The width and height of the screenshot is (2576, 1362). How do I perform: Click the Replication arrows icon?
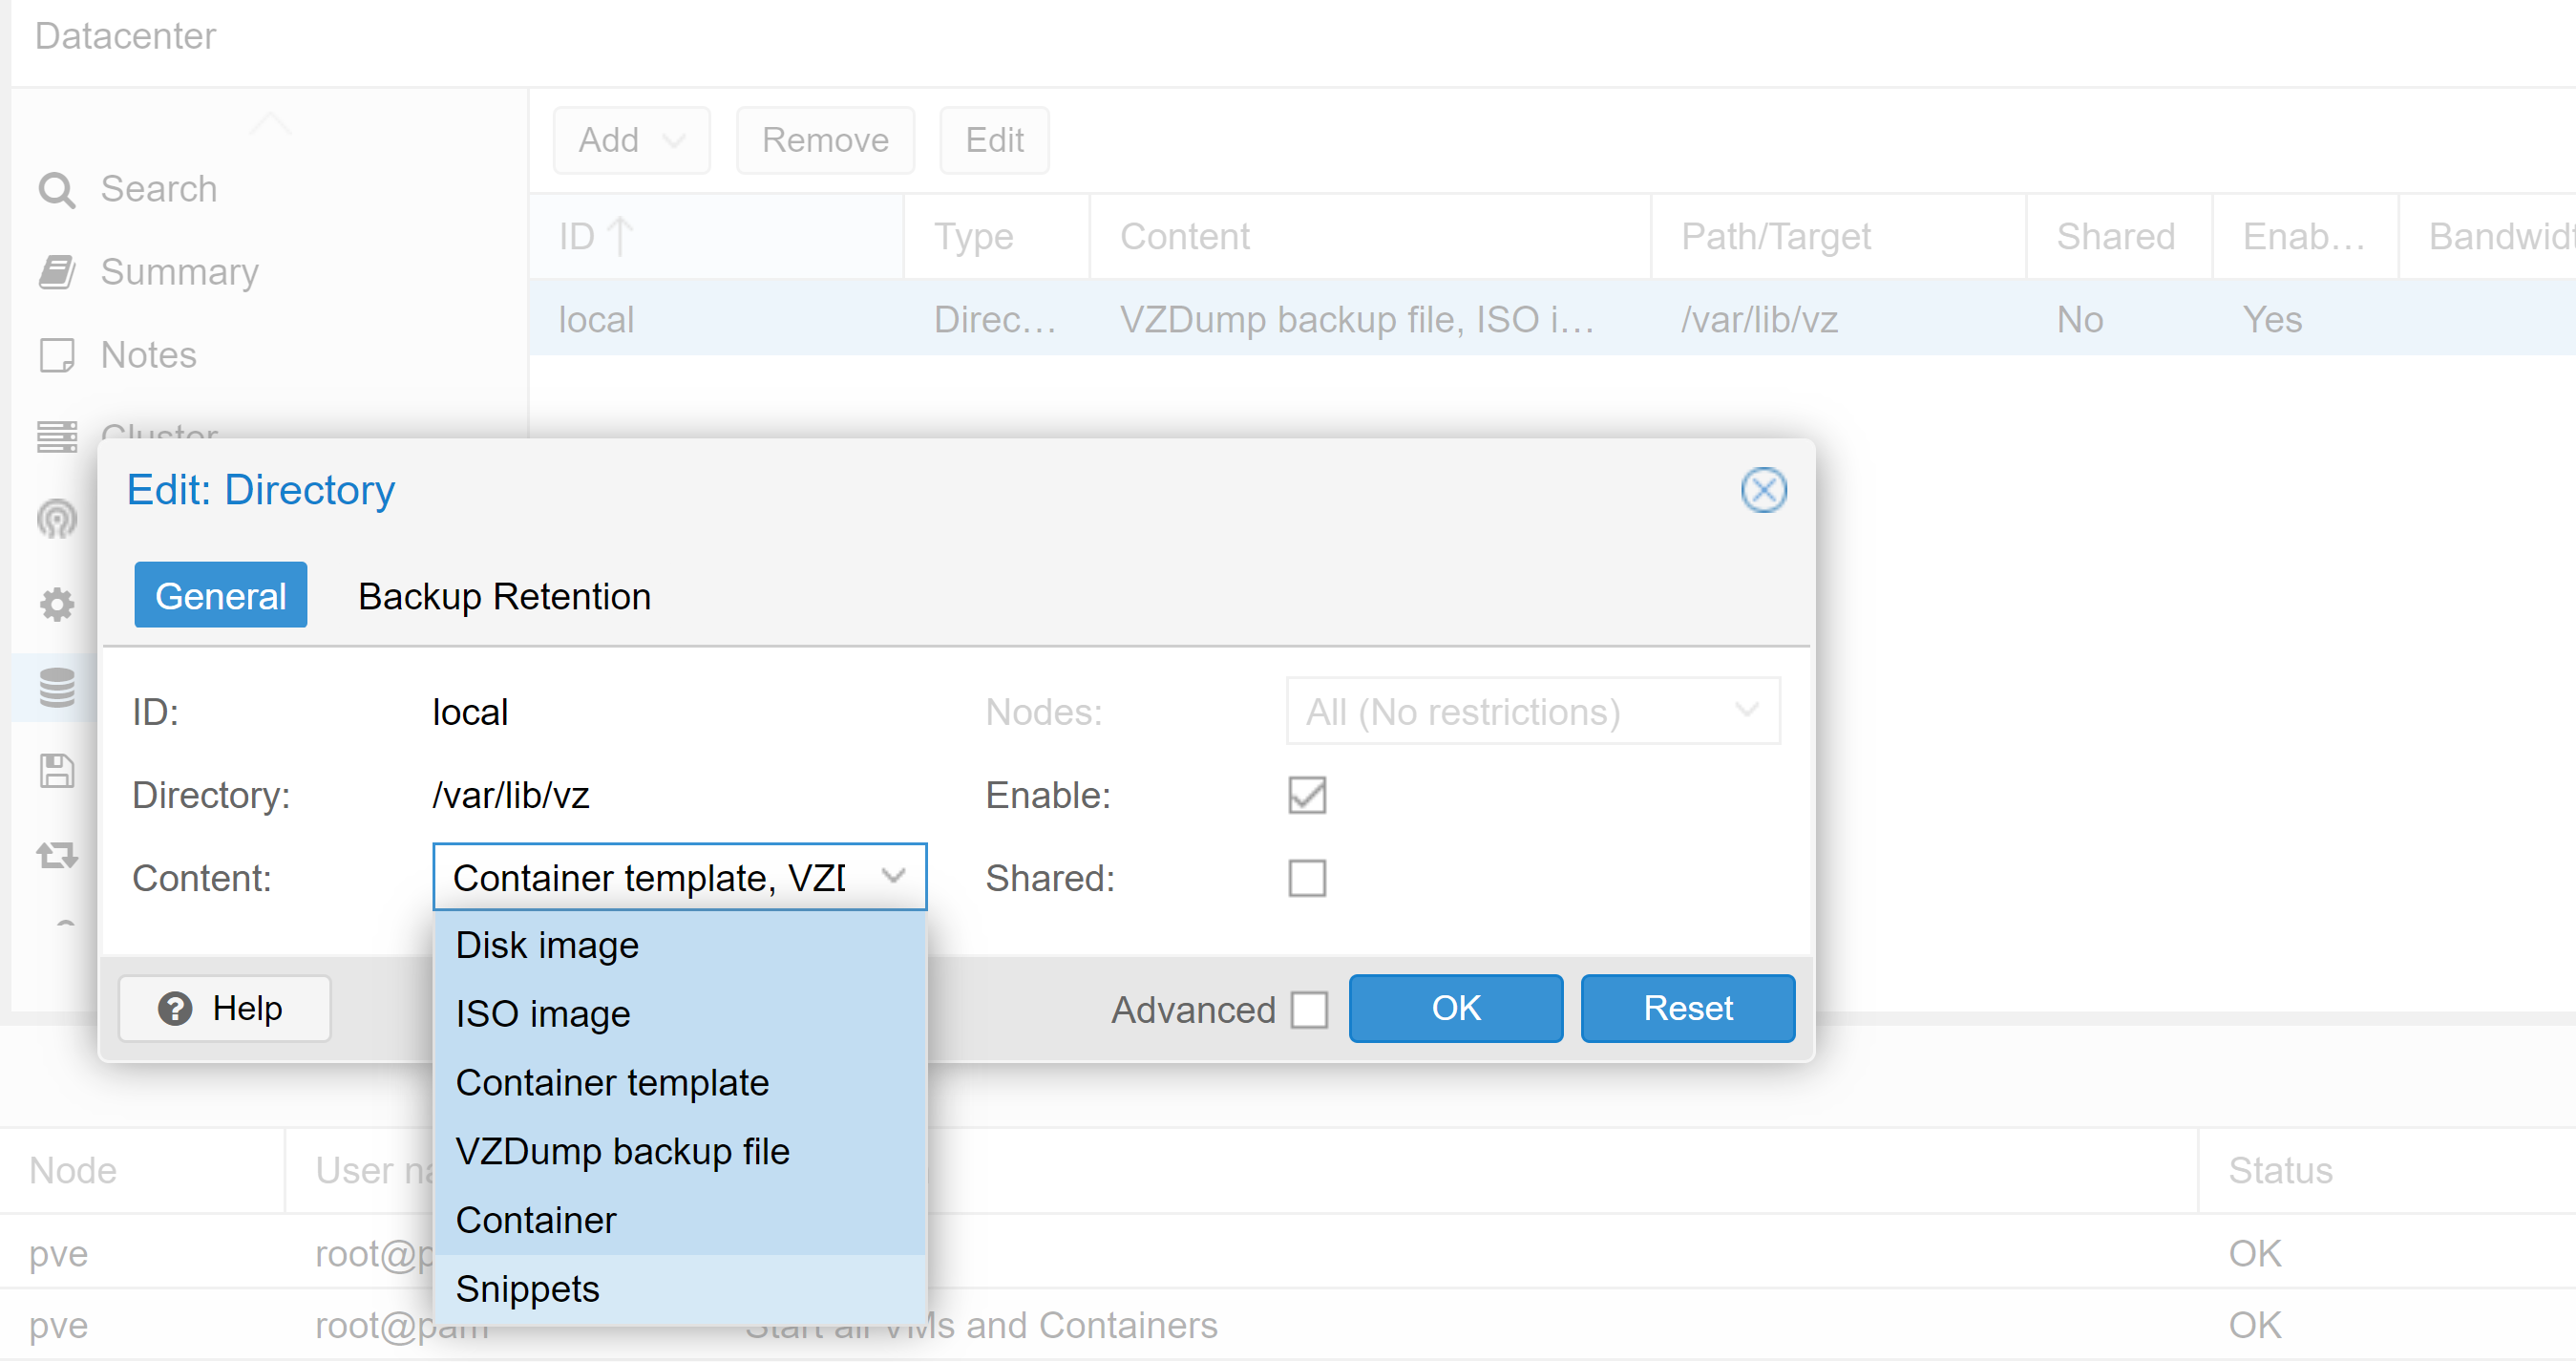click(x=56, y=855)
